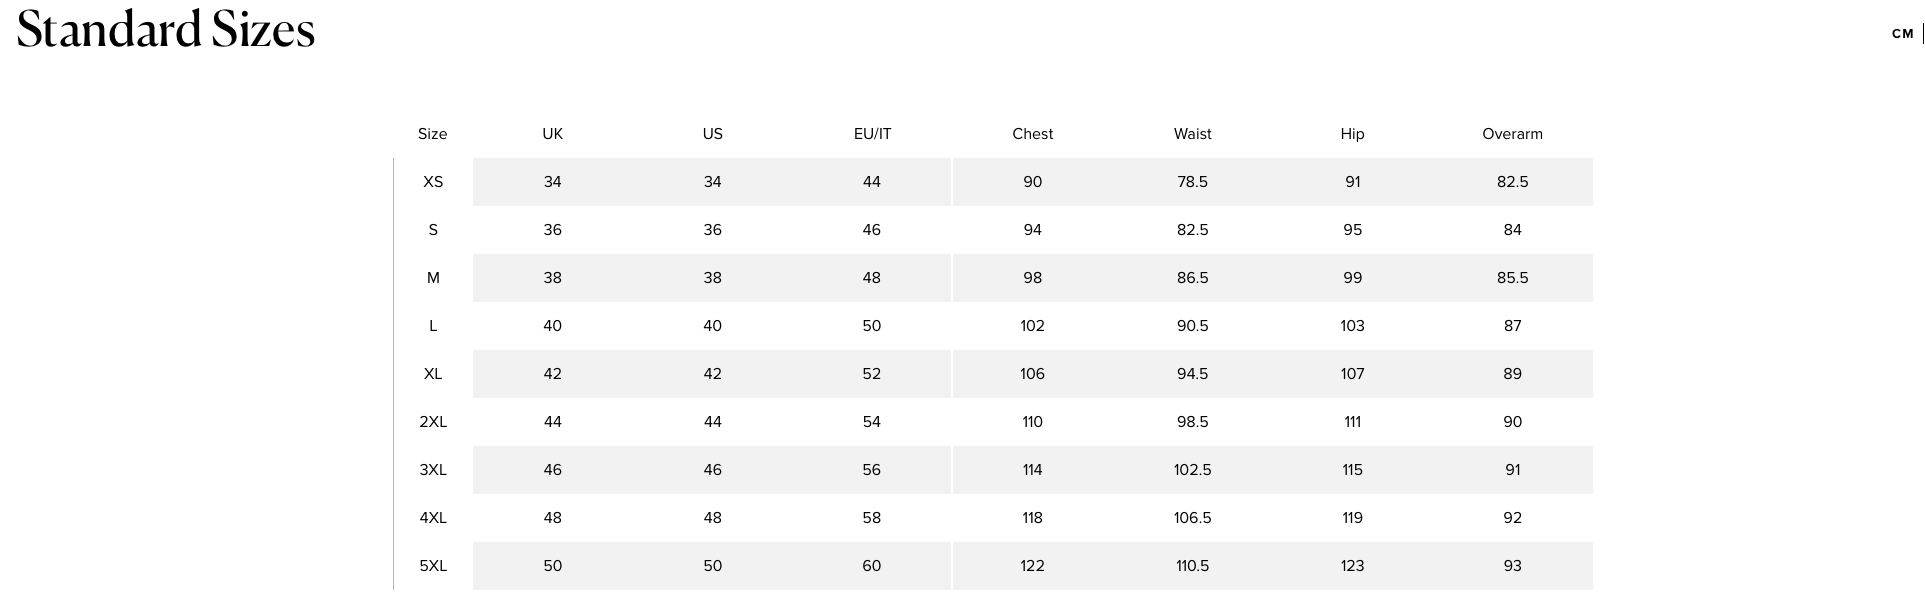Select waist value 78.5 in XS row
Image resolution: width=1925 pixels, height=611 pixels.
[1192, 182]
